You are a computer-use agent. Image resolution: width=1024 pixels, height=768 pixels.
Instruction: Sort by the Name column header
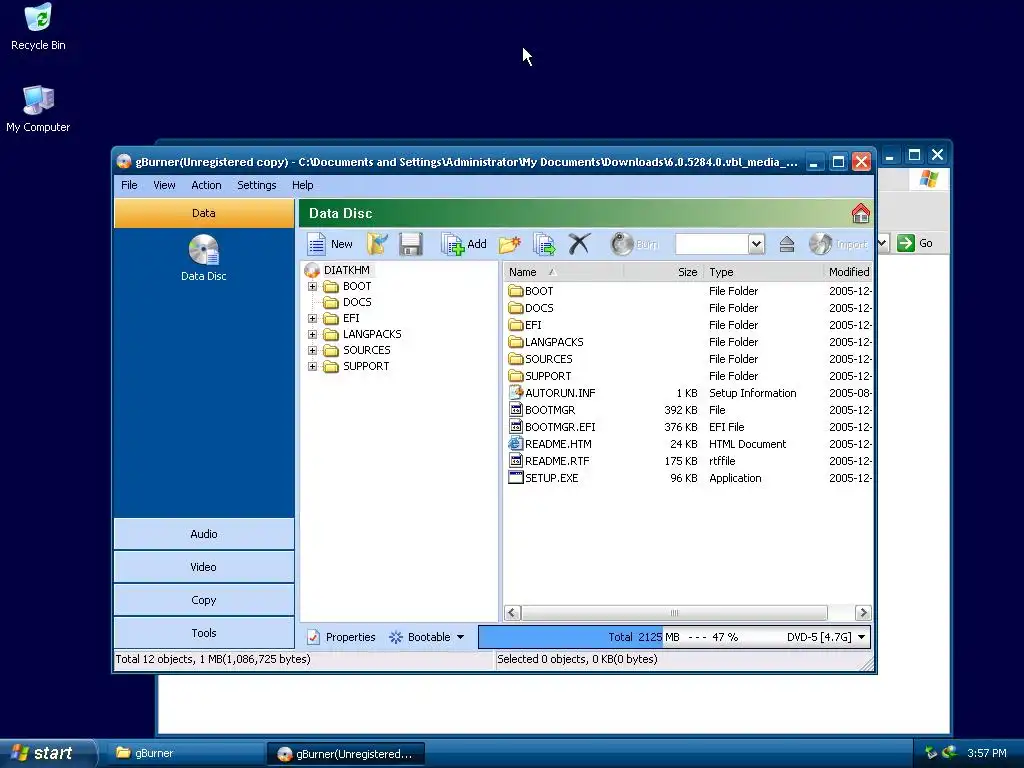(x=564, y=272)
